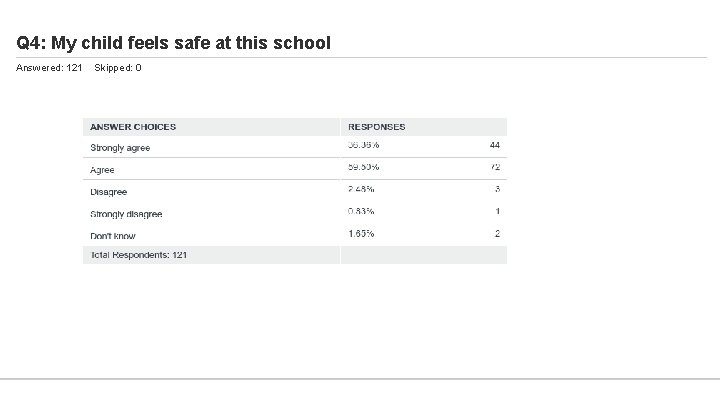
Task: Select the 1.65% percentage for Don't know
Action: 361,233
